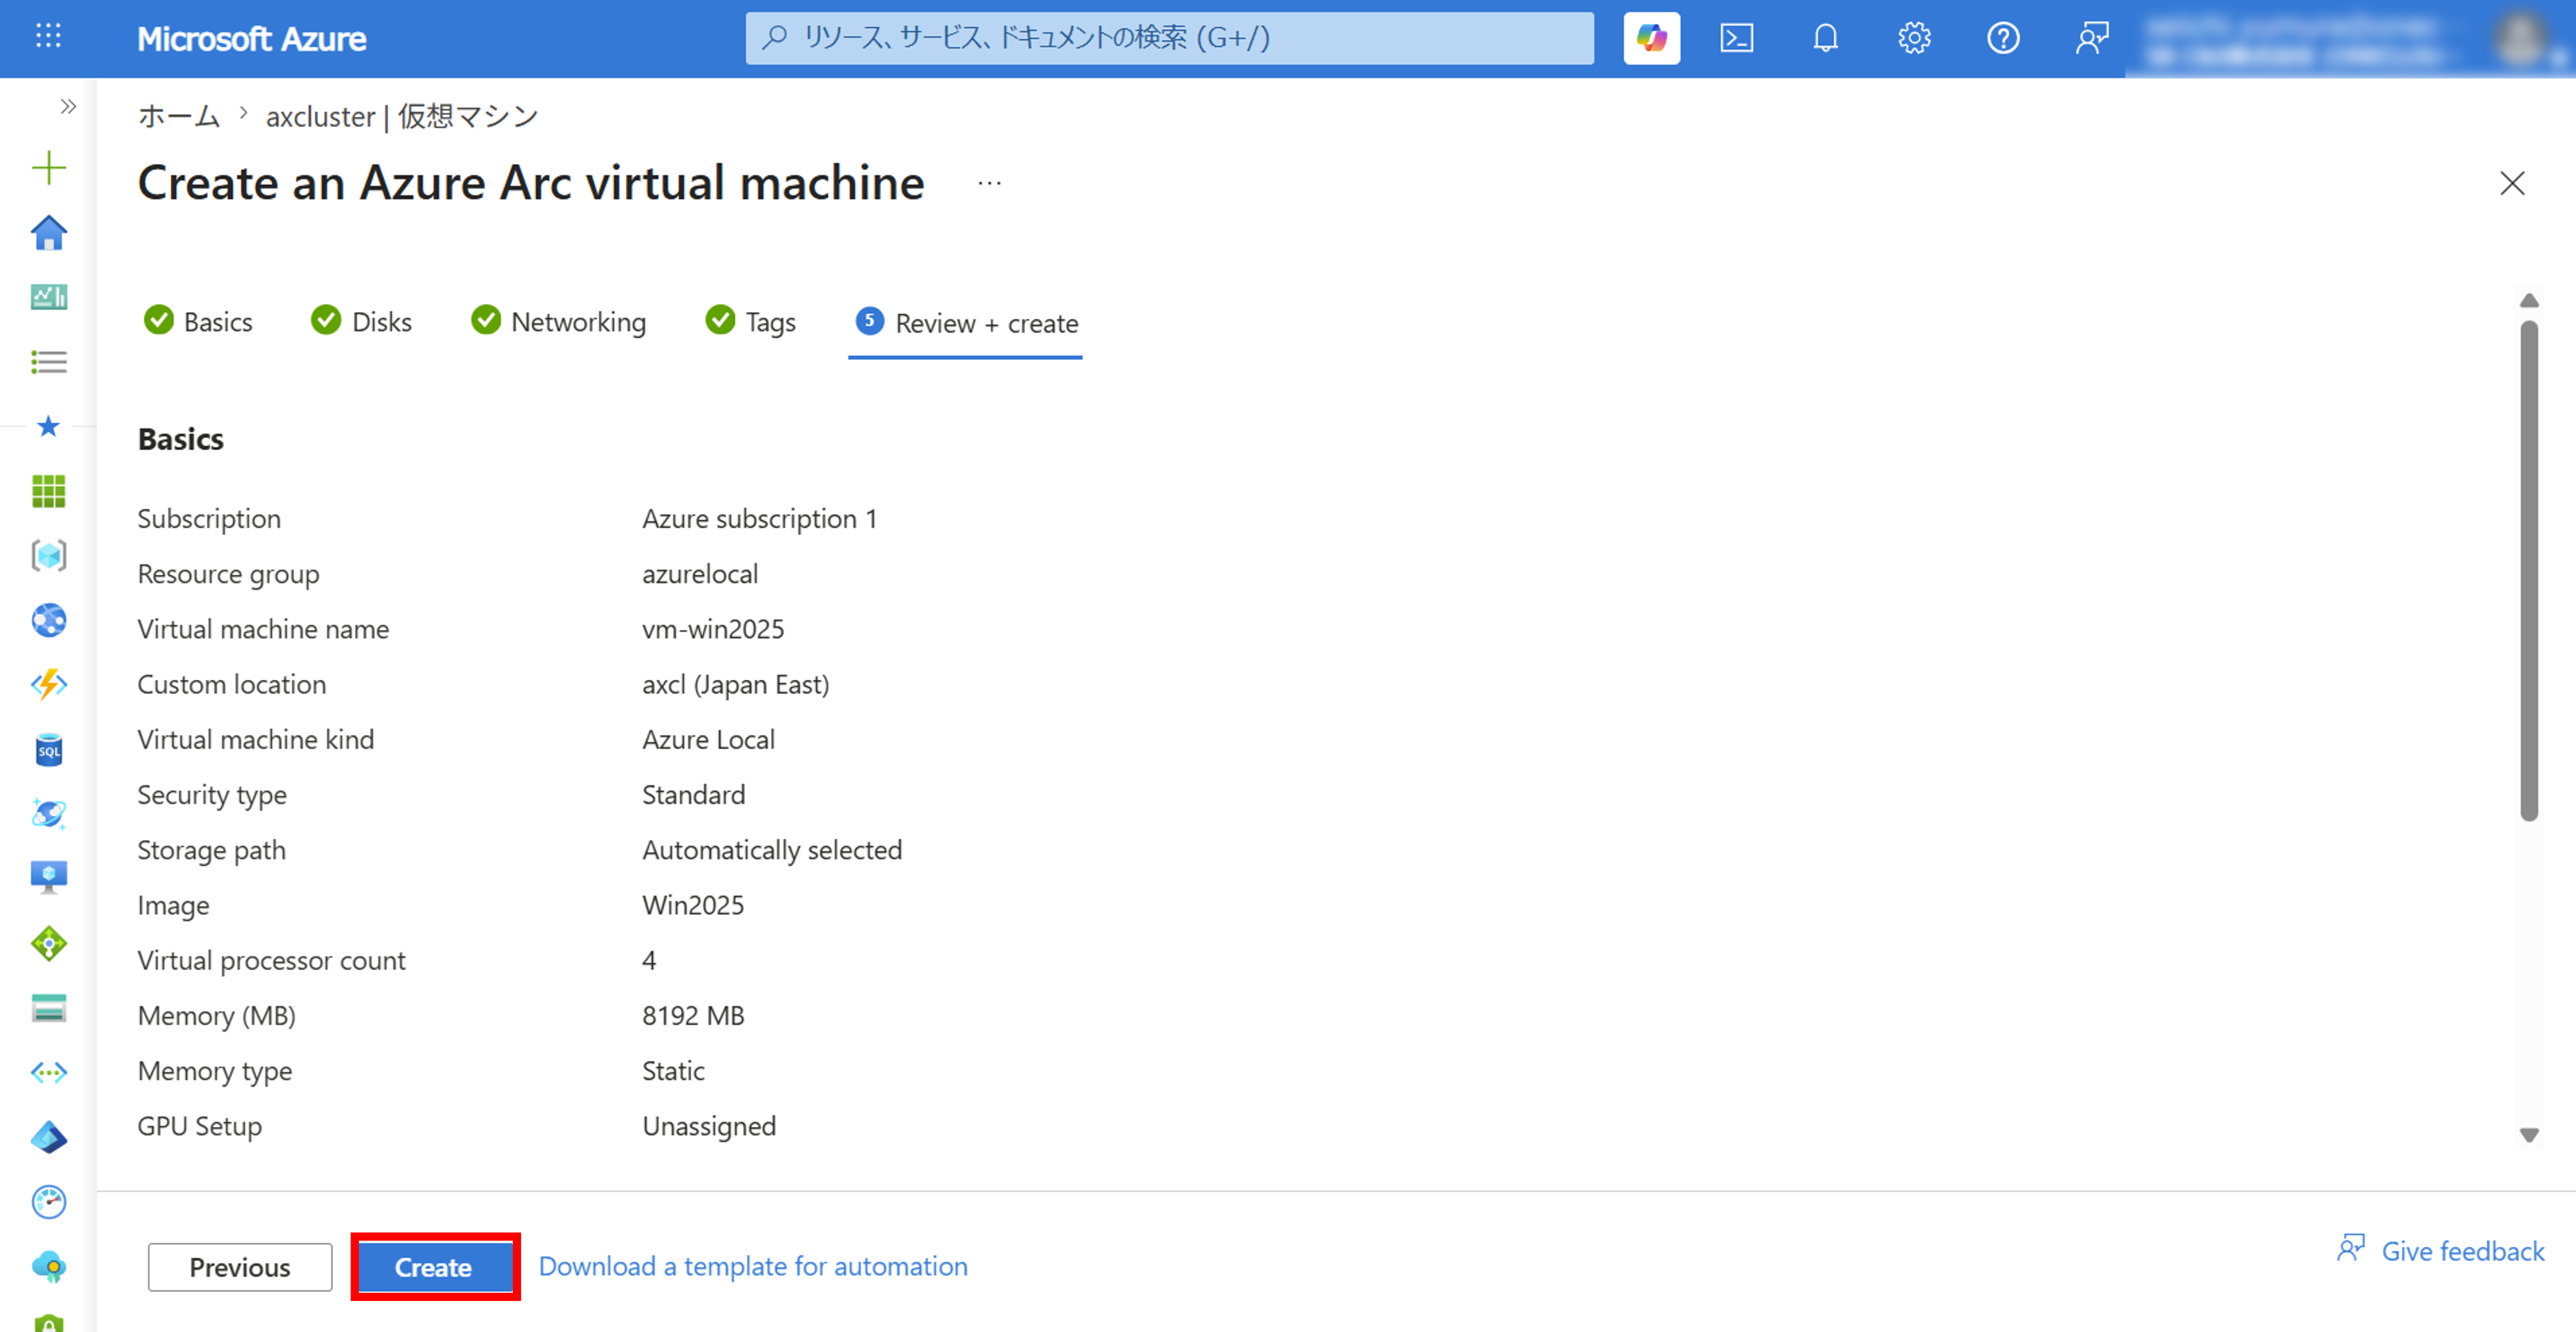
Task: Click the scrollbar down arrow
Action: point(2529,1135)
